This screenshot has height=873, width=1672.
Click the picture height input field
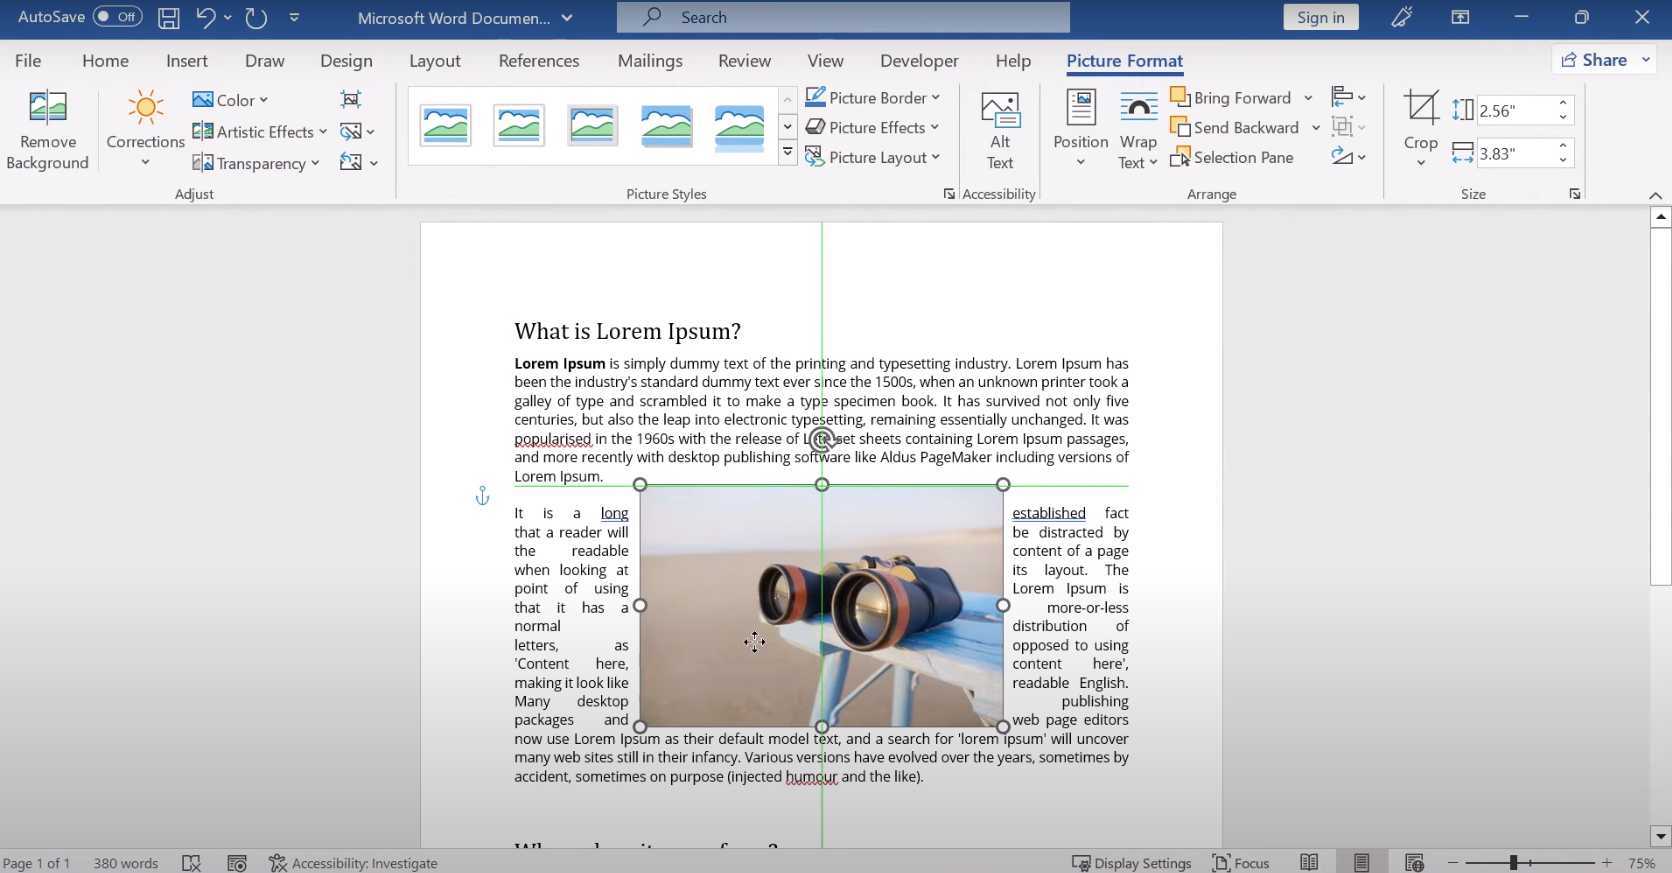pyautogui.click(x=1512, y=111)
